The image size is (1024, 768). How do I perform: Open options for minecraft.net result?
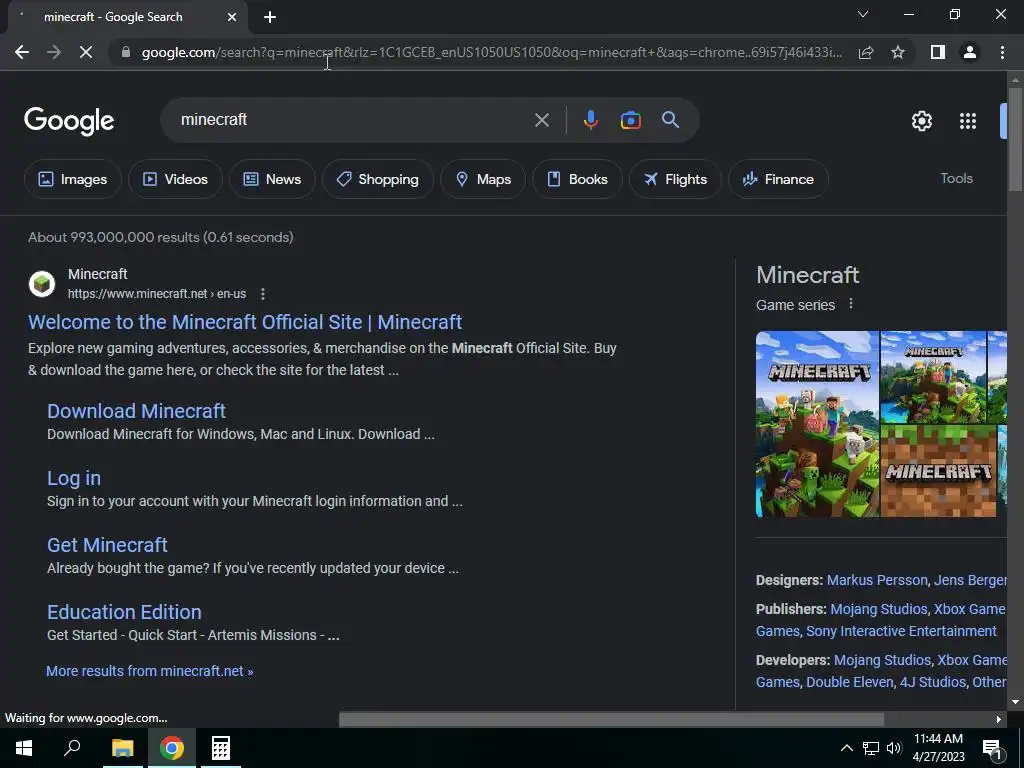pos(263,294)
